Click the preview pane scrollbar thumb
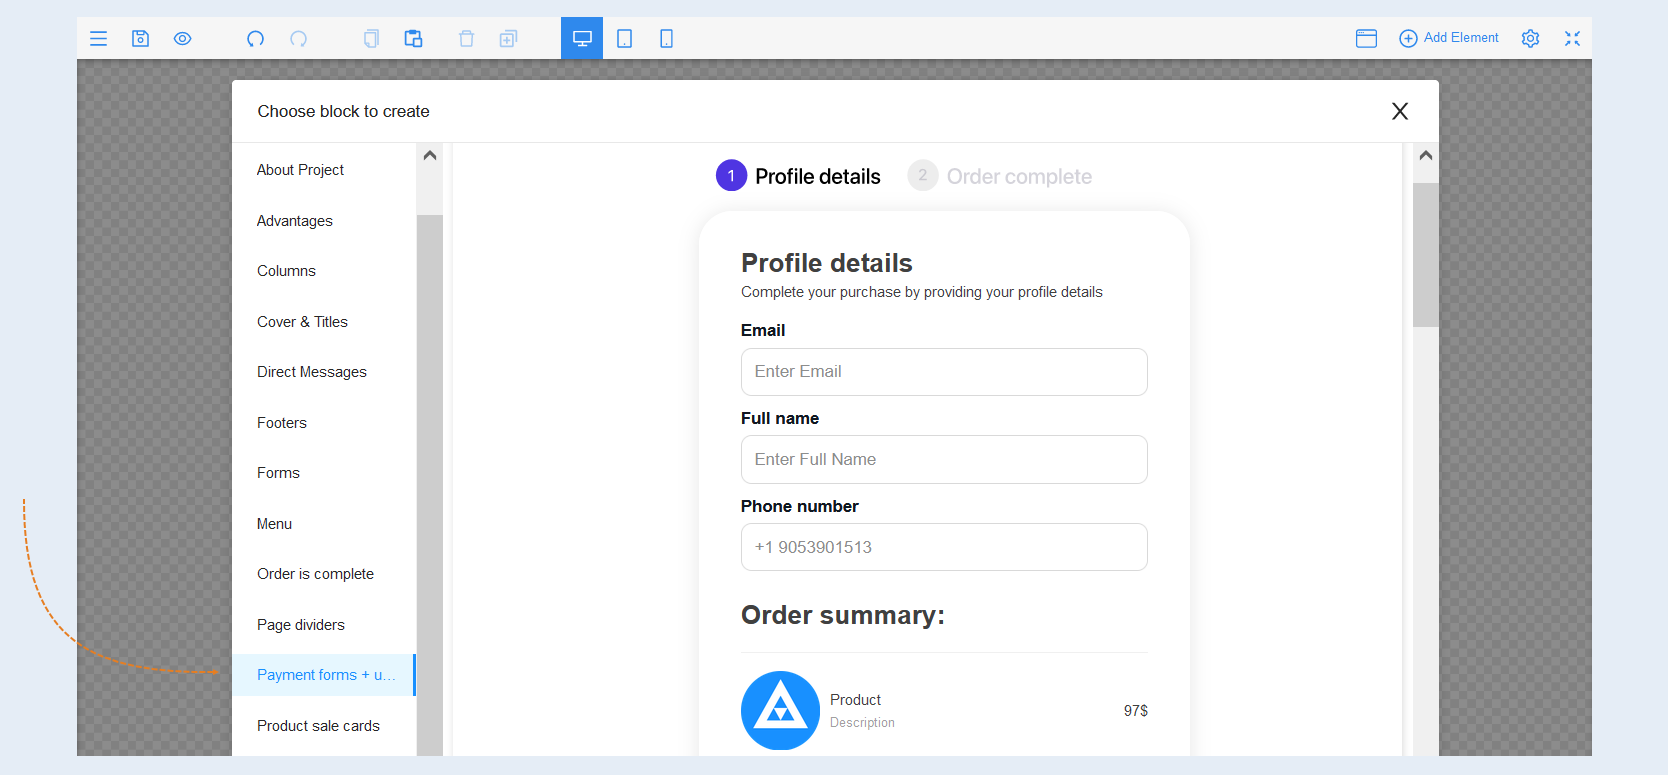The width and height of the screenshot is (1668, 775). click(1426, 255)
